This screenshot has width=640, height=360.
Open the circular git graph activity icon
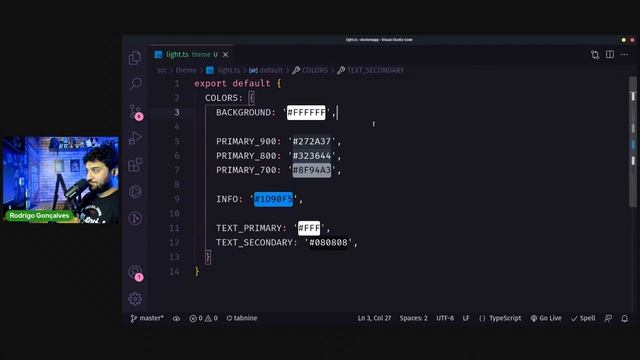point(135,218)
